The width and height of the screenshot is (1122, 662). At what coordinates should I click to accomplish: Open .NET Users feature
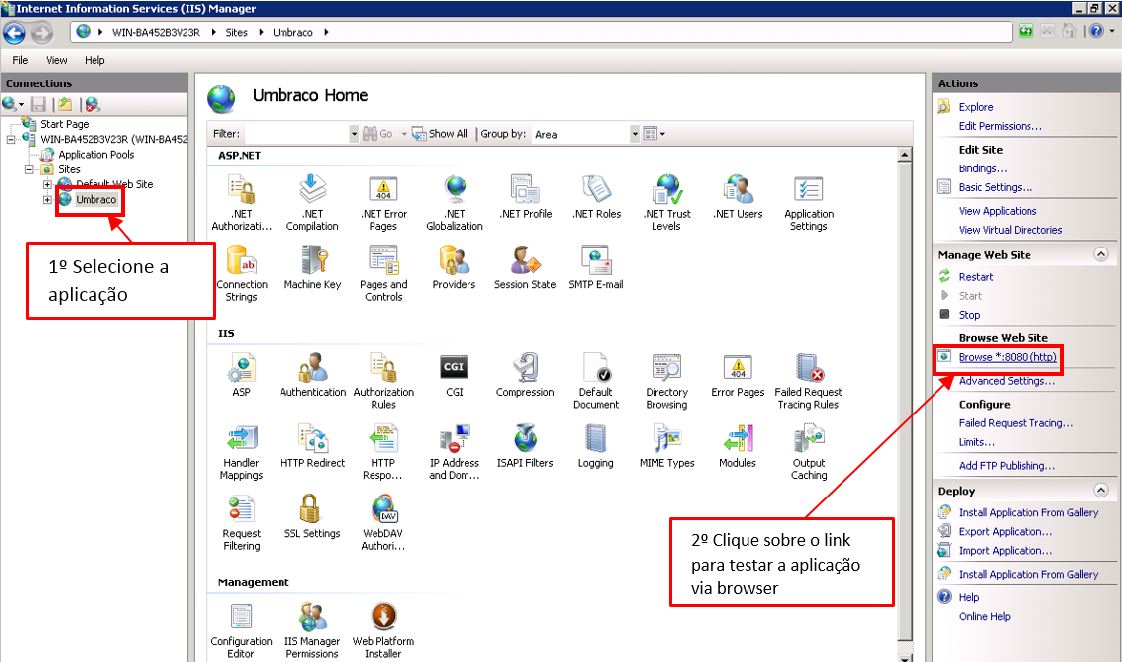738,197
